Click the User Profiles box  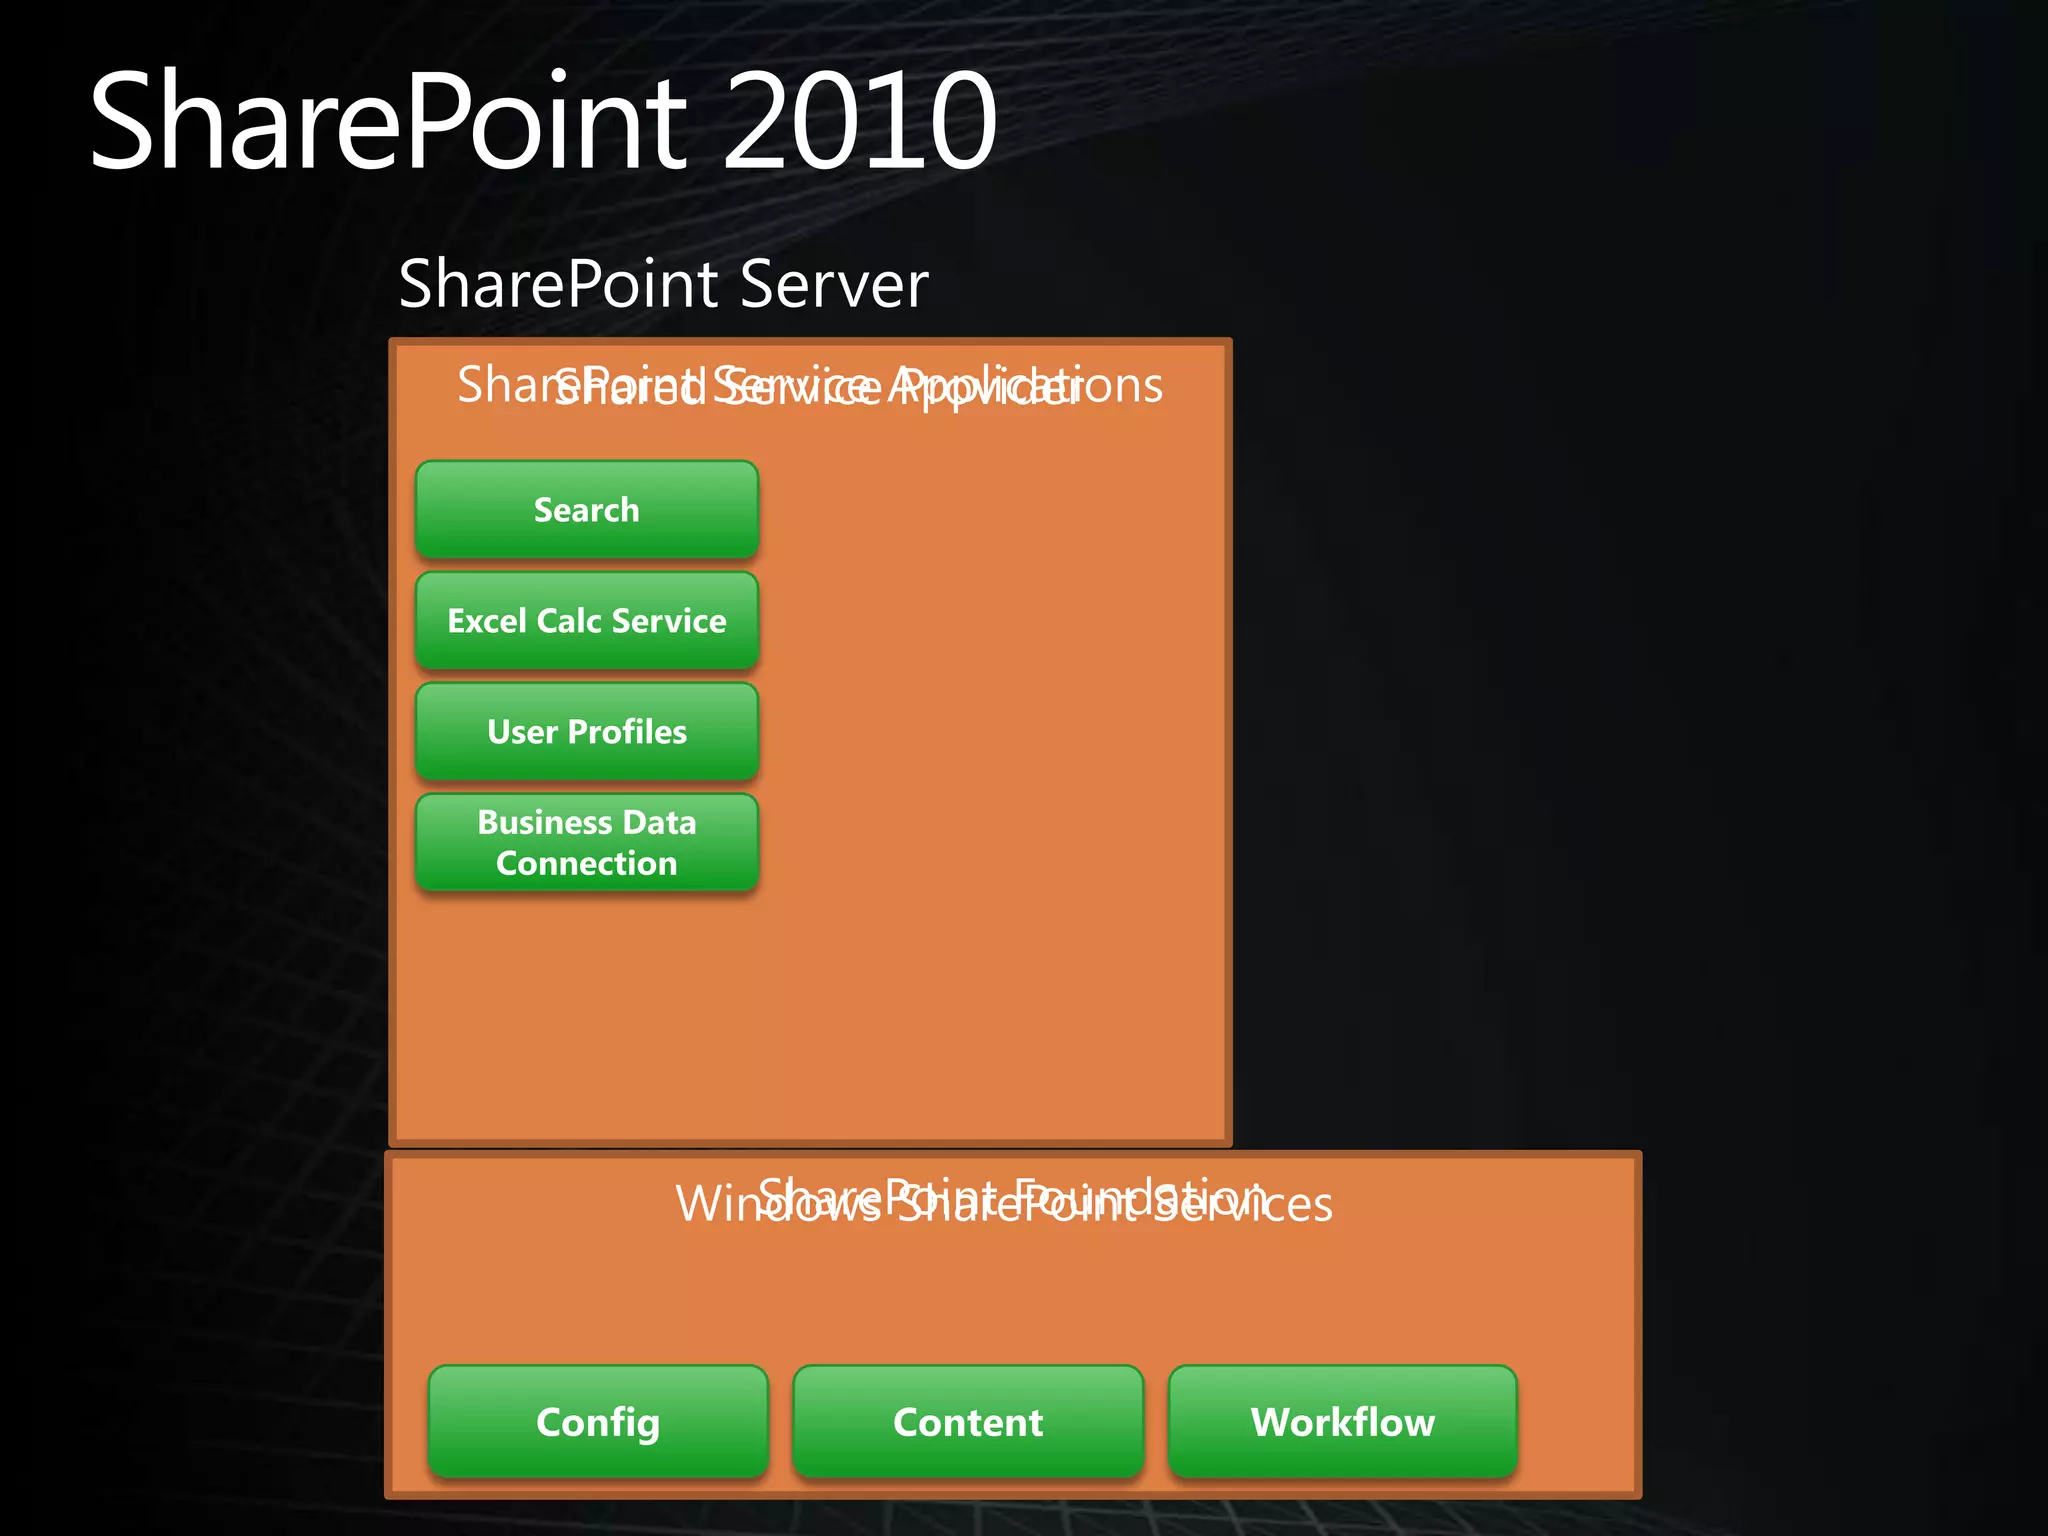pyautogui.click(x=587, y=731)
